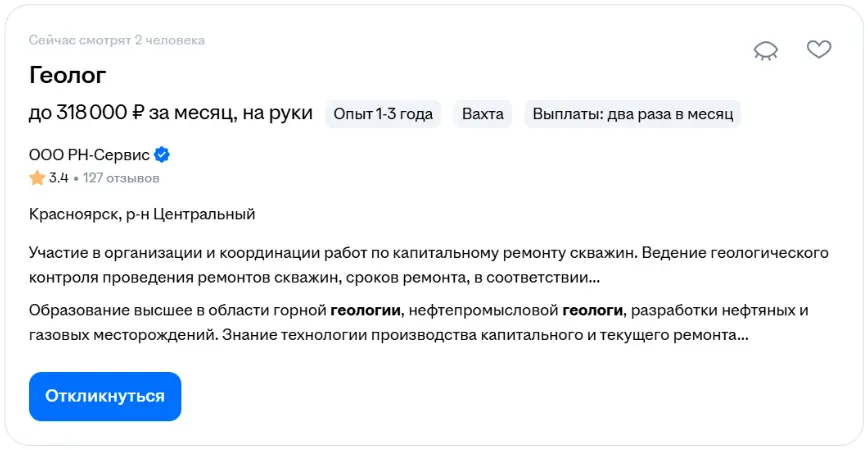Image resolution: width=868 pixels, height=450 pixels.
Task: Click the Выплаты: два раза в месяц tag
Action: tap(632, 114)
